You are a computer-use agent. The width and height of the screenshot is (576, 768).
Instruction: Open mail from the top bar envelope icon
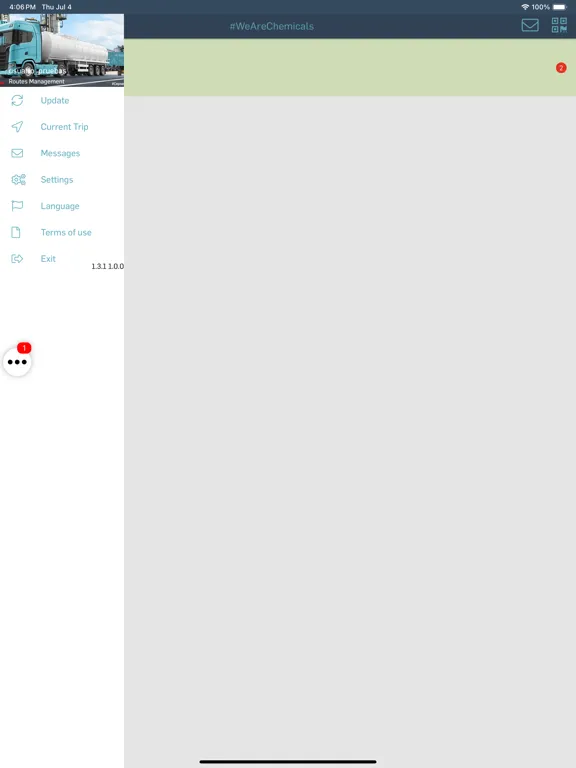[x=530, y=25]
